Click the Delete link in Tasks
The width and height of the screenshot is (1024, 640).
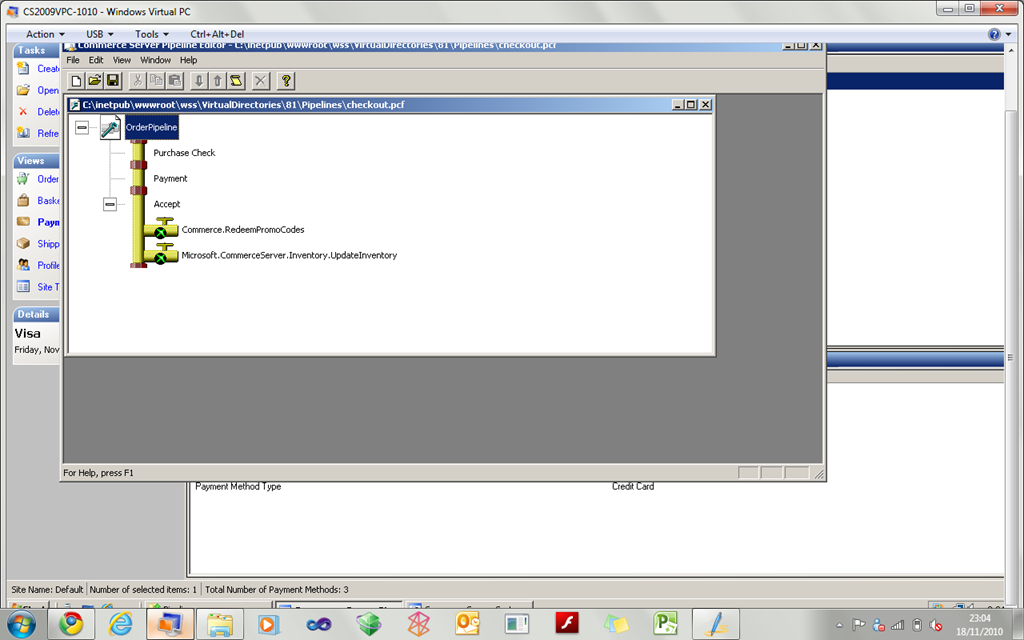coord(48,112)
